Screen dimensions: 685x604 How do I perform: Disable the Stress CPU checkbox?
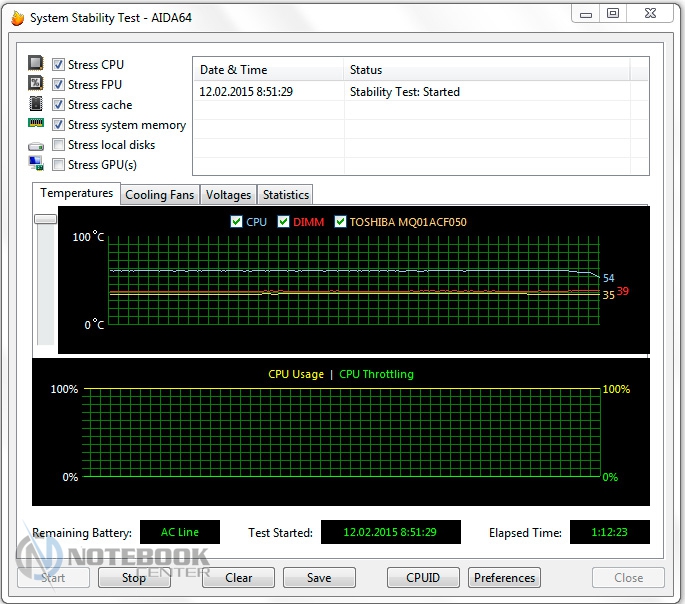(59, 65)
